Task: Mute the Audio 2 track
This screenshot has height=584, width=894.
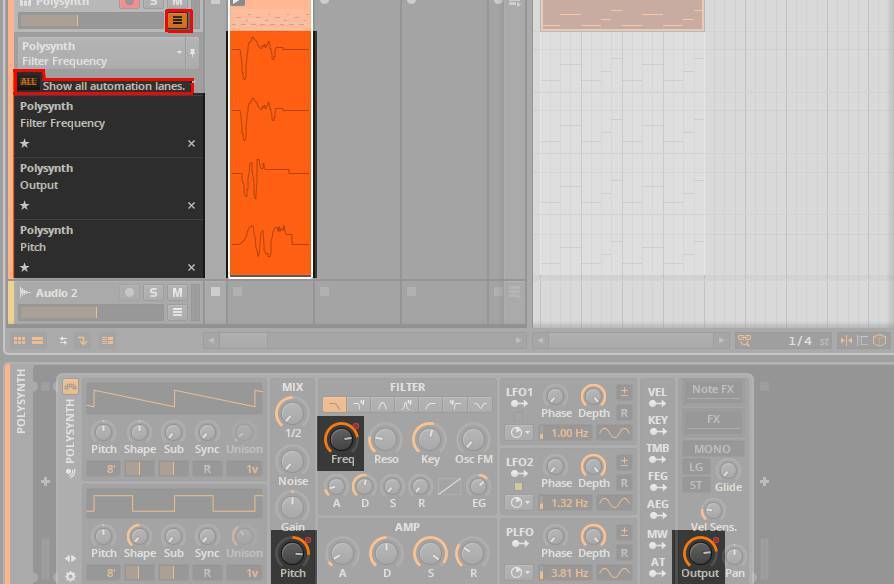Action: [177, 293]
